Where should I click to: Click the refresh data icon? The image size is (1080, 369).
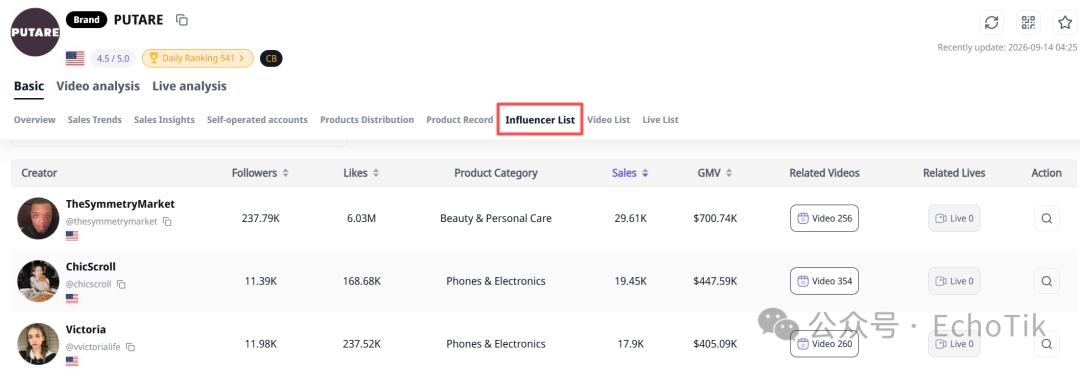(991, 22)
